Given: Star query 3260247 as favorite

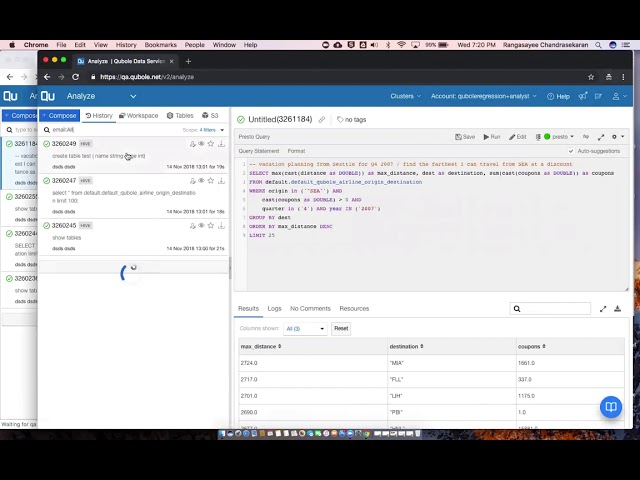Looking at the screenshot, I should pyautogui.click(x=211, y=180).
